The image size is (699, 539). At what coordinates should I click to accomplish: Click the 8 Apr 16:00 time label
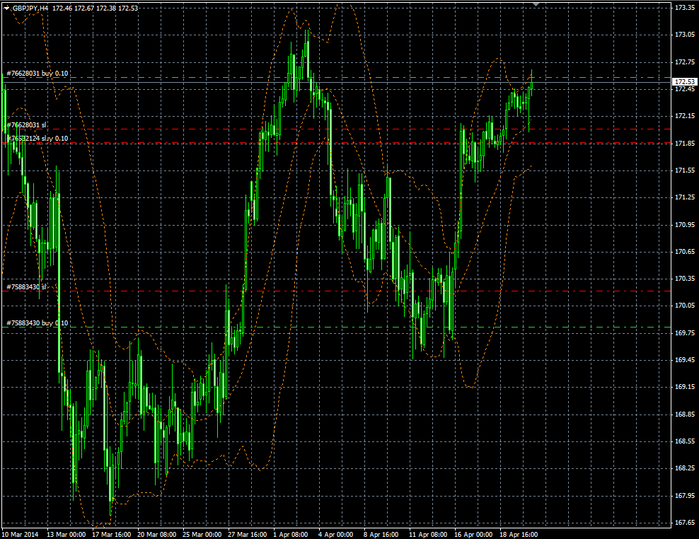click(381, 534)
